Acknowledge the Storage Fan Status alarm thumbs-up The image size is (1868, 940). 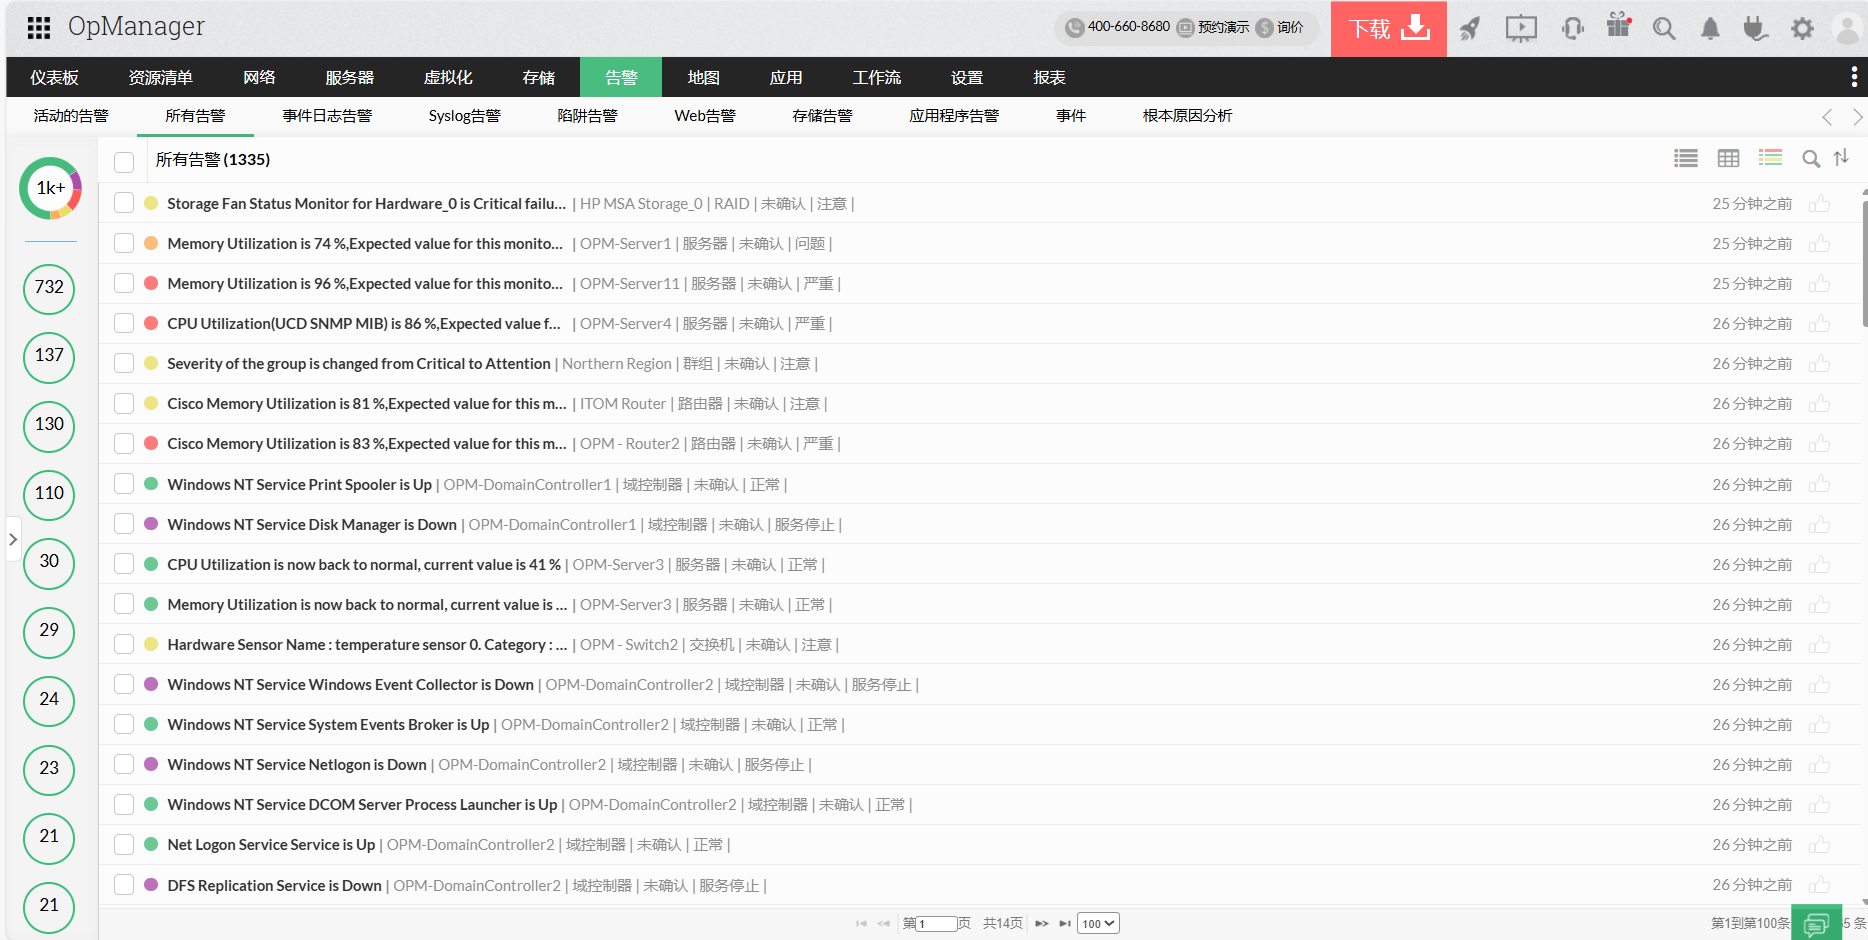1819,203
